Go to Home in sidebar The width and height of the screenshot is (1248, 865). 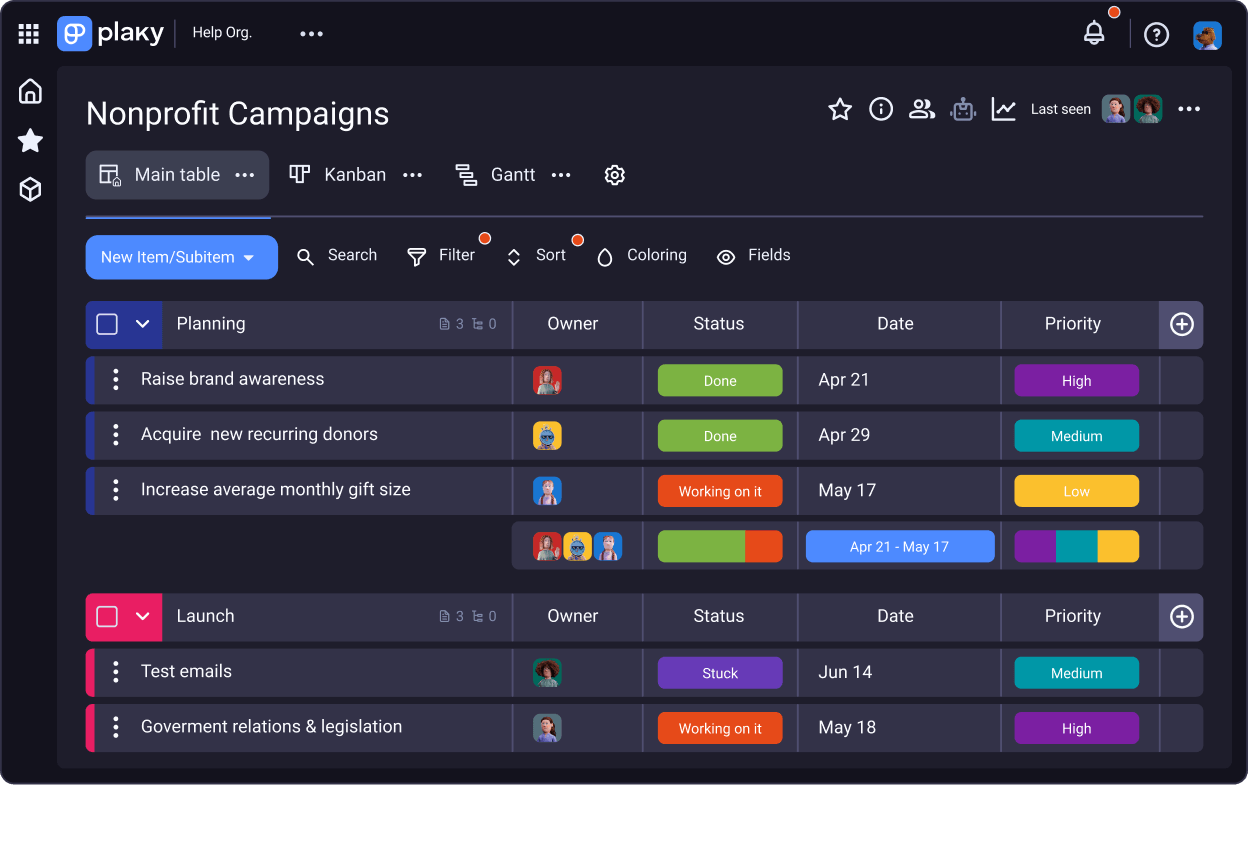click(x=31, y=92)
